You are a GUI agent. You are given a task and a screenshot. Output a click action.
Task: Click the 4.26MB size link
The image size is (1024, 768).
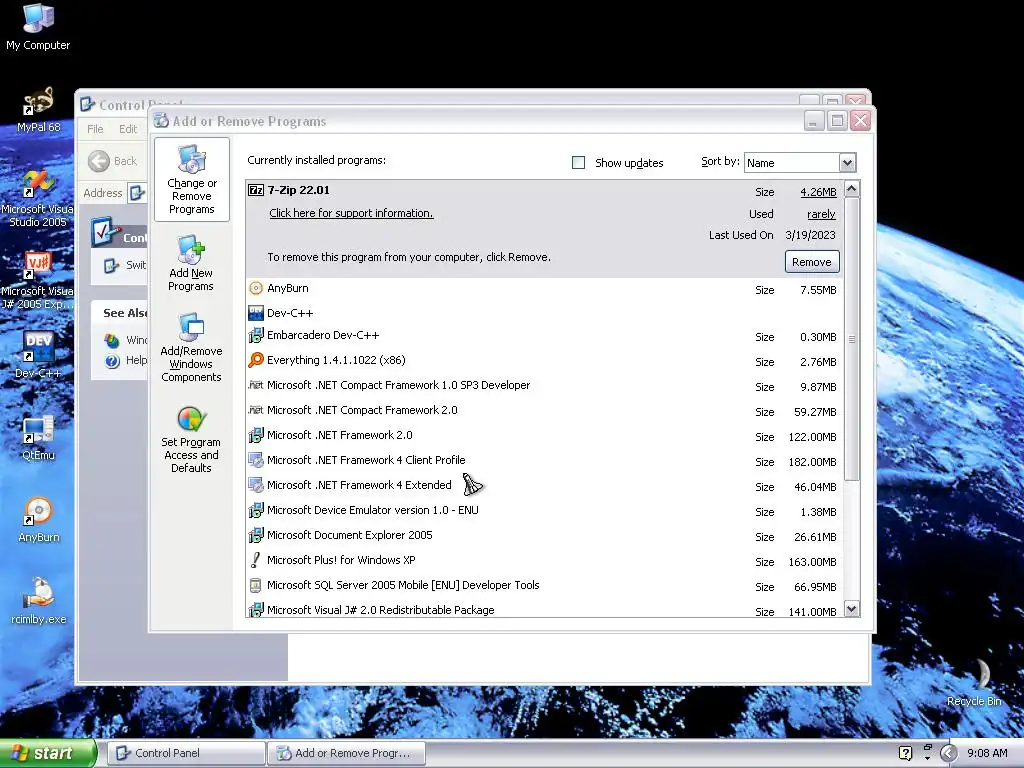coord(818,192)
